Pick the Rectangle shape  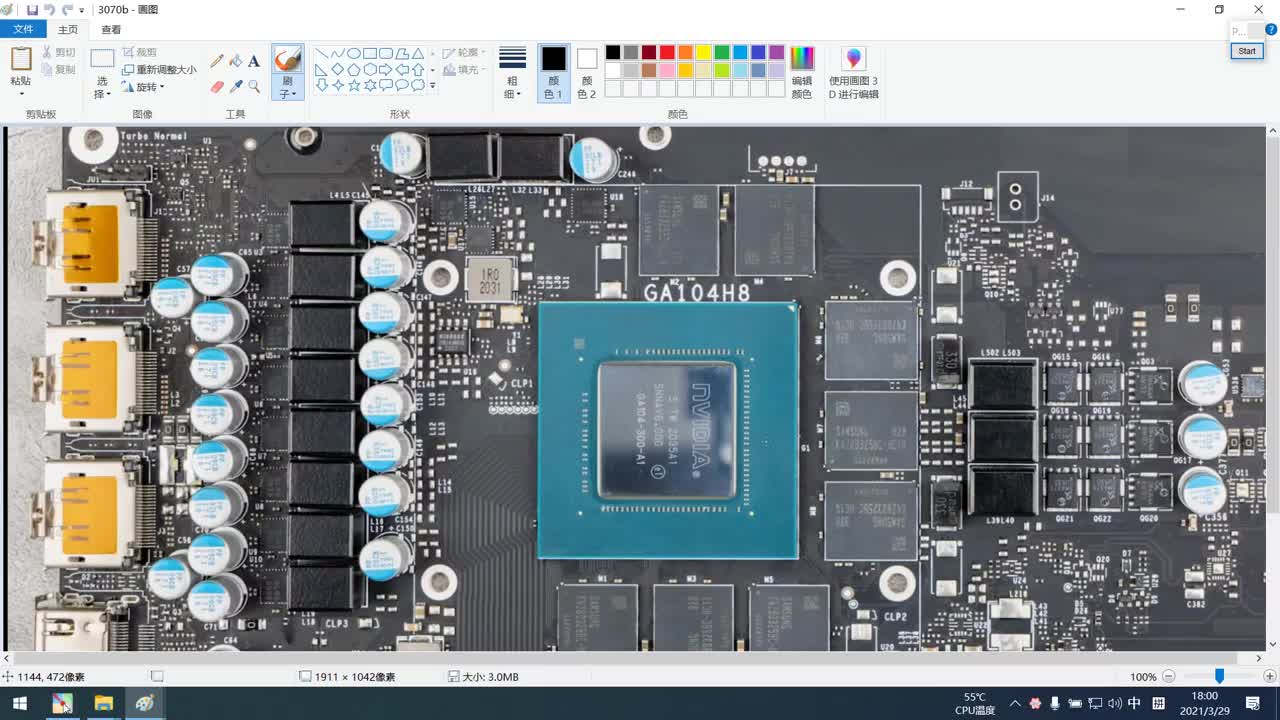coord(370,53)
